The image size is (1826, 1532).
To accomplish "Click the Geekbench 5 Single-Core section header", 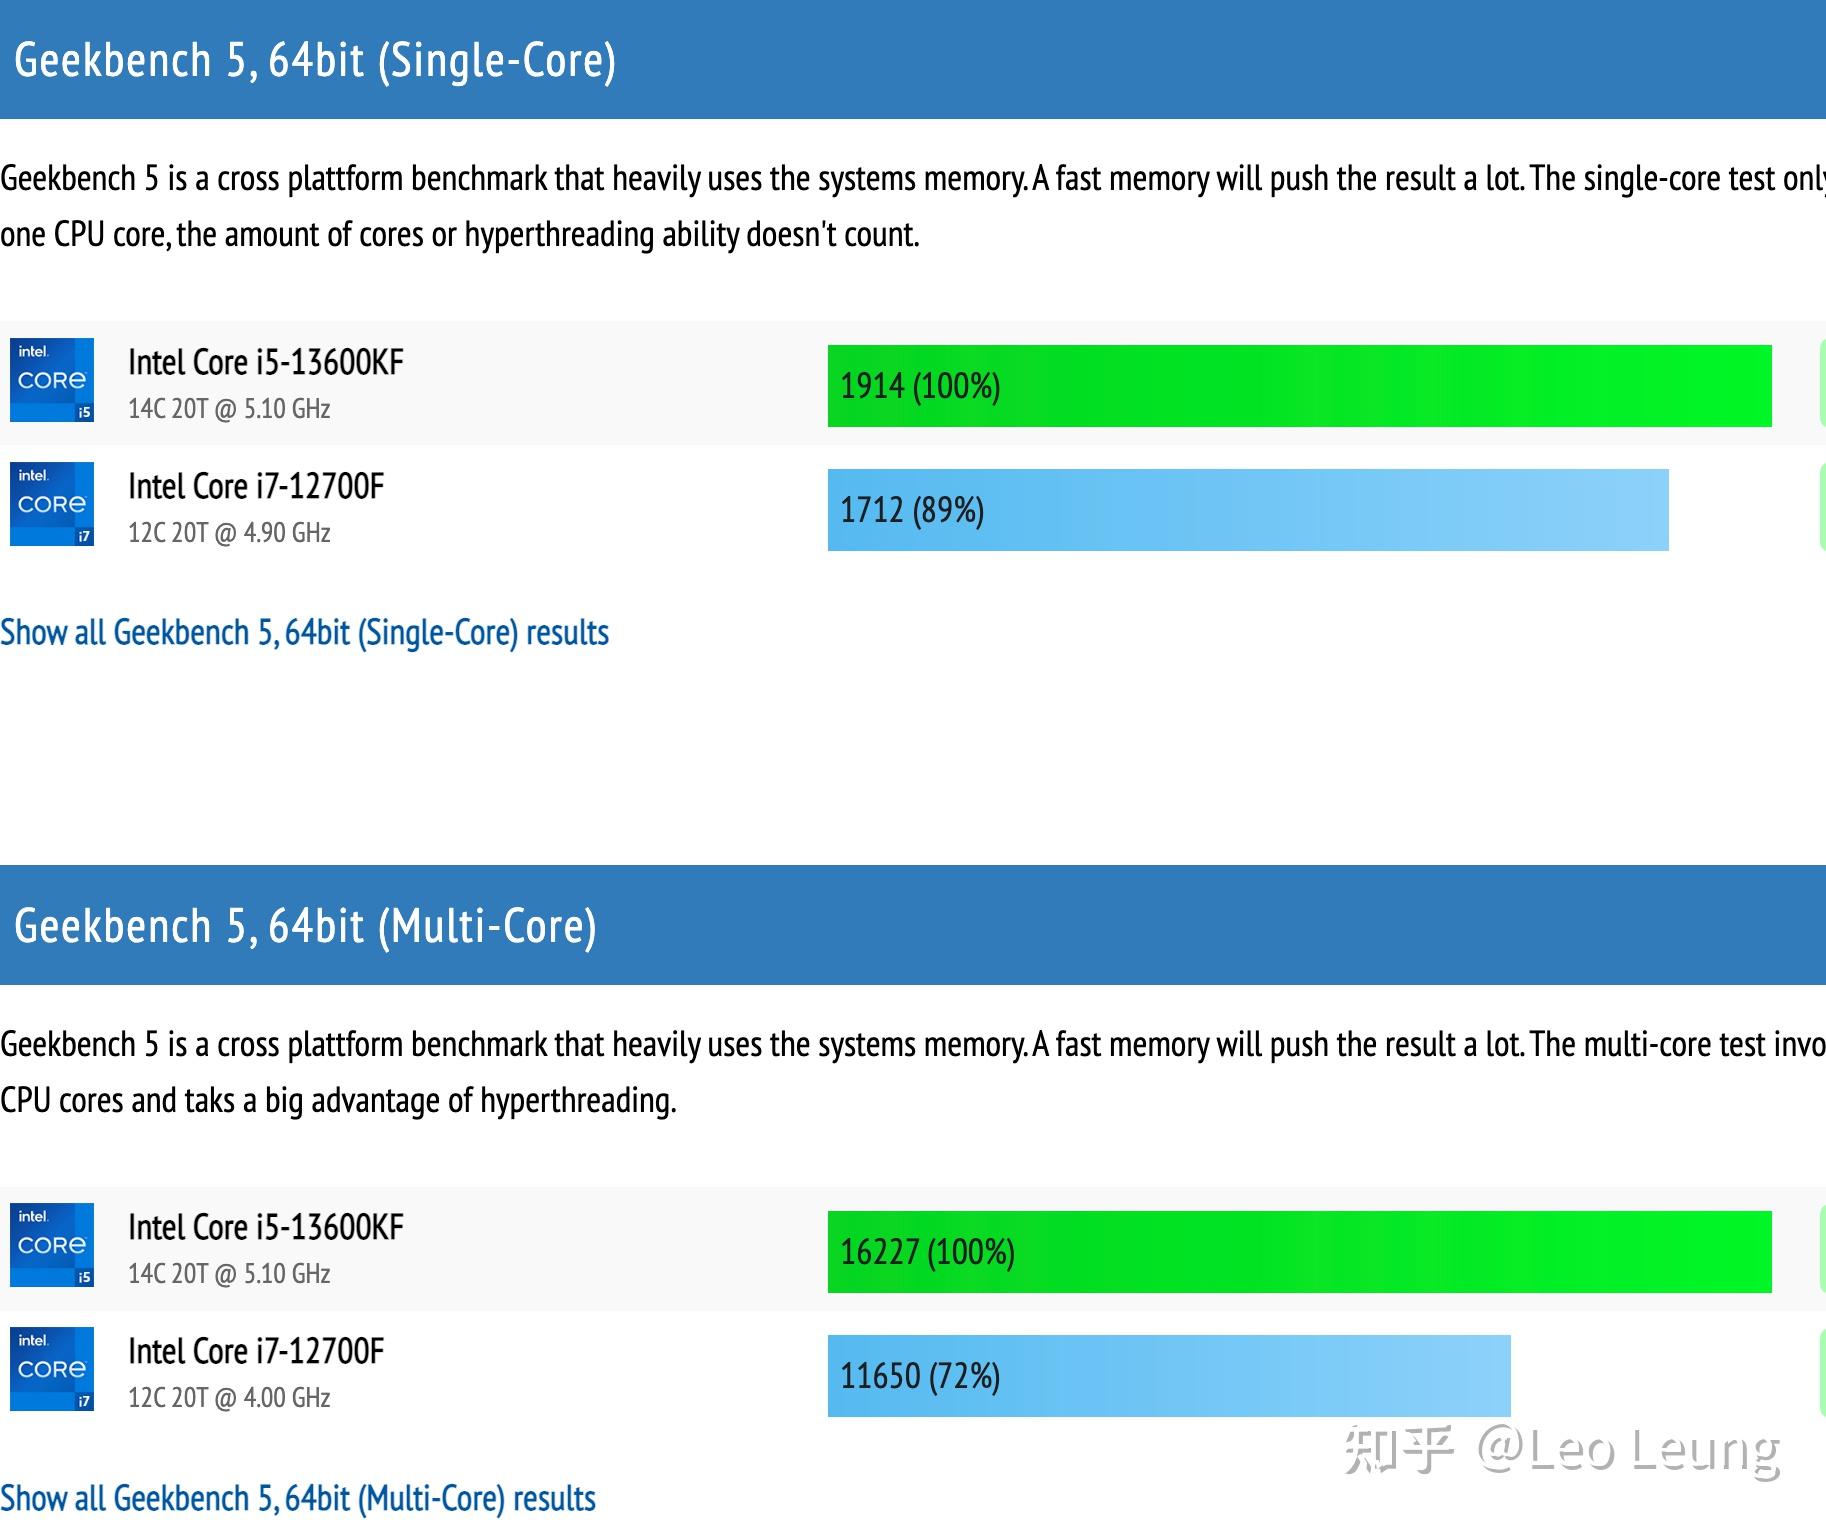I will (x=315, y=60).
